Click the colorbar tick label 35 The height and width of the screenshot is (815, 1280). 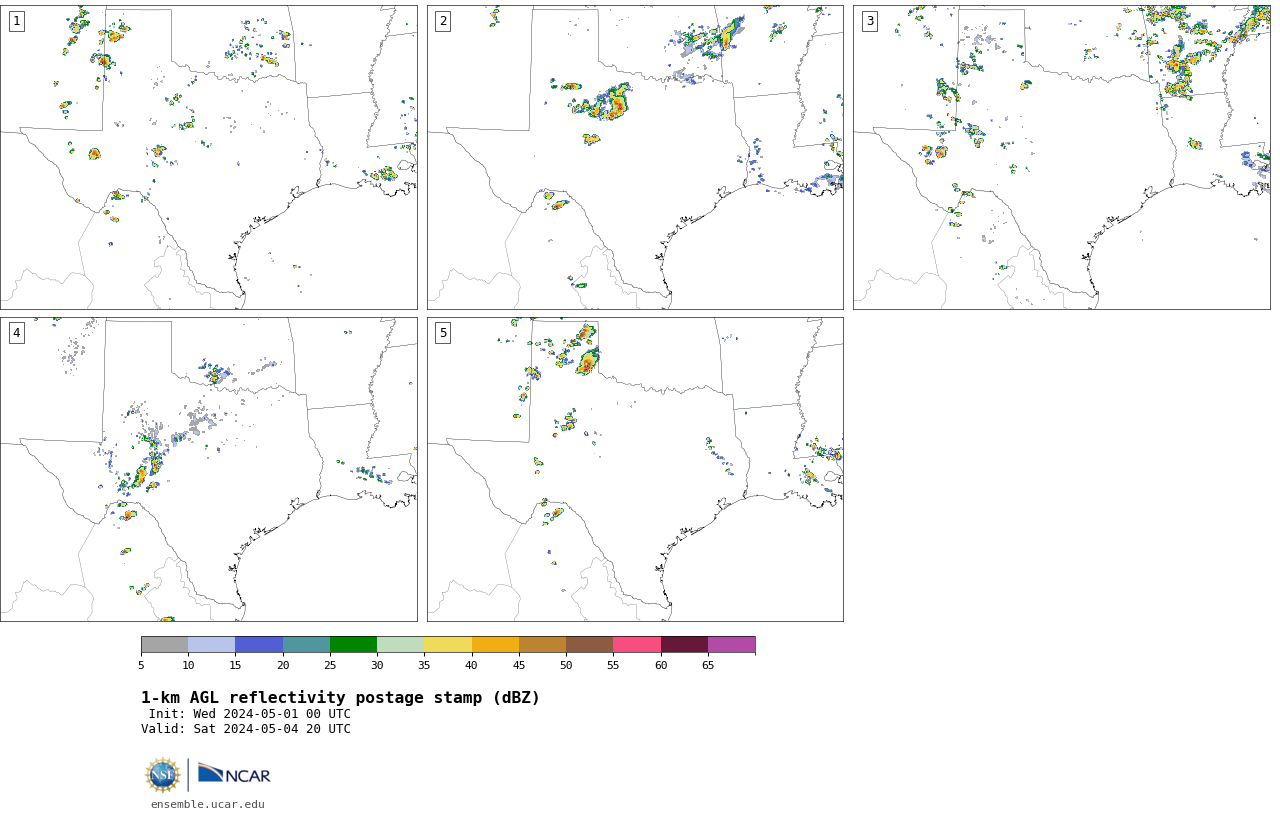pos(424,665)
